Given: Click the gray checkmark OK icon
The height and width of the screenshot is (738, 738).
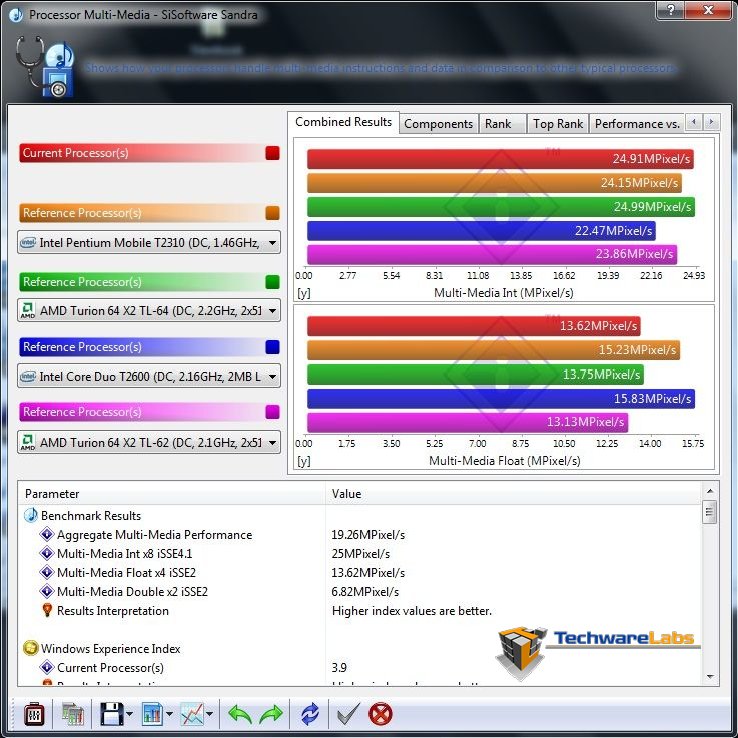Looking at the screenshot, I should [x=348, y=714].
